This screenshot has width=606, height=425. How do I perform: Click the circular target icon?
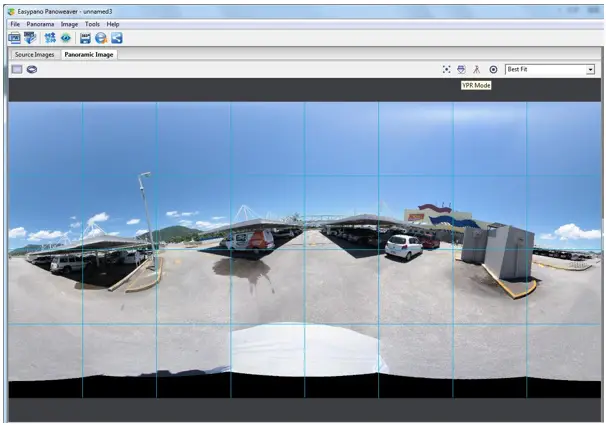[493, 70]
